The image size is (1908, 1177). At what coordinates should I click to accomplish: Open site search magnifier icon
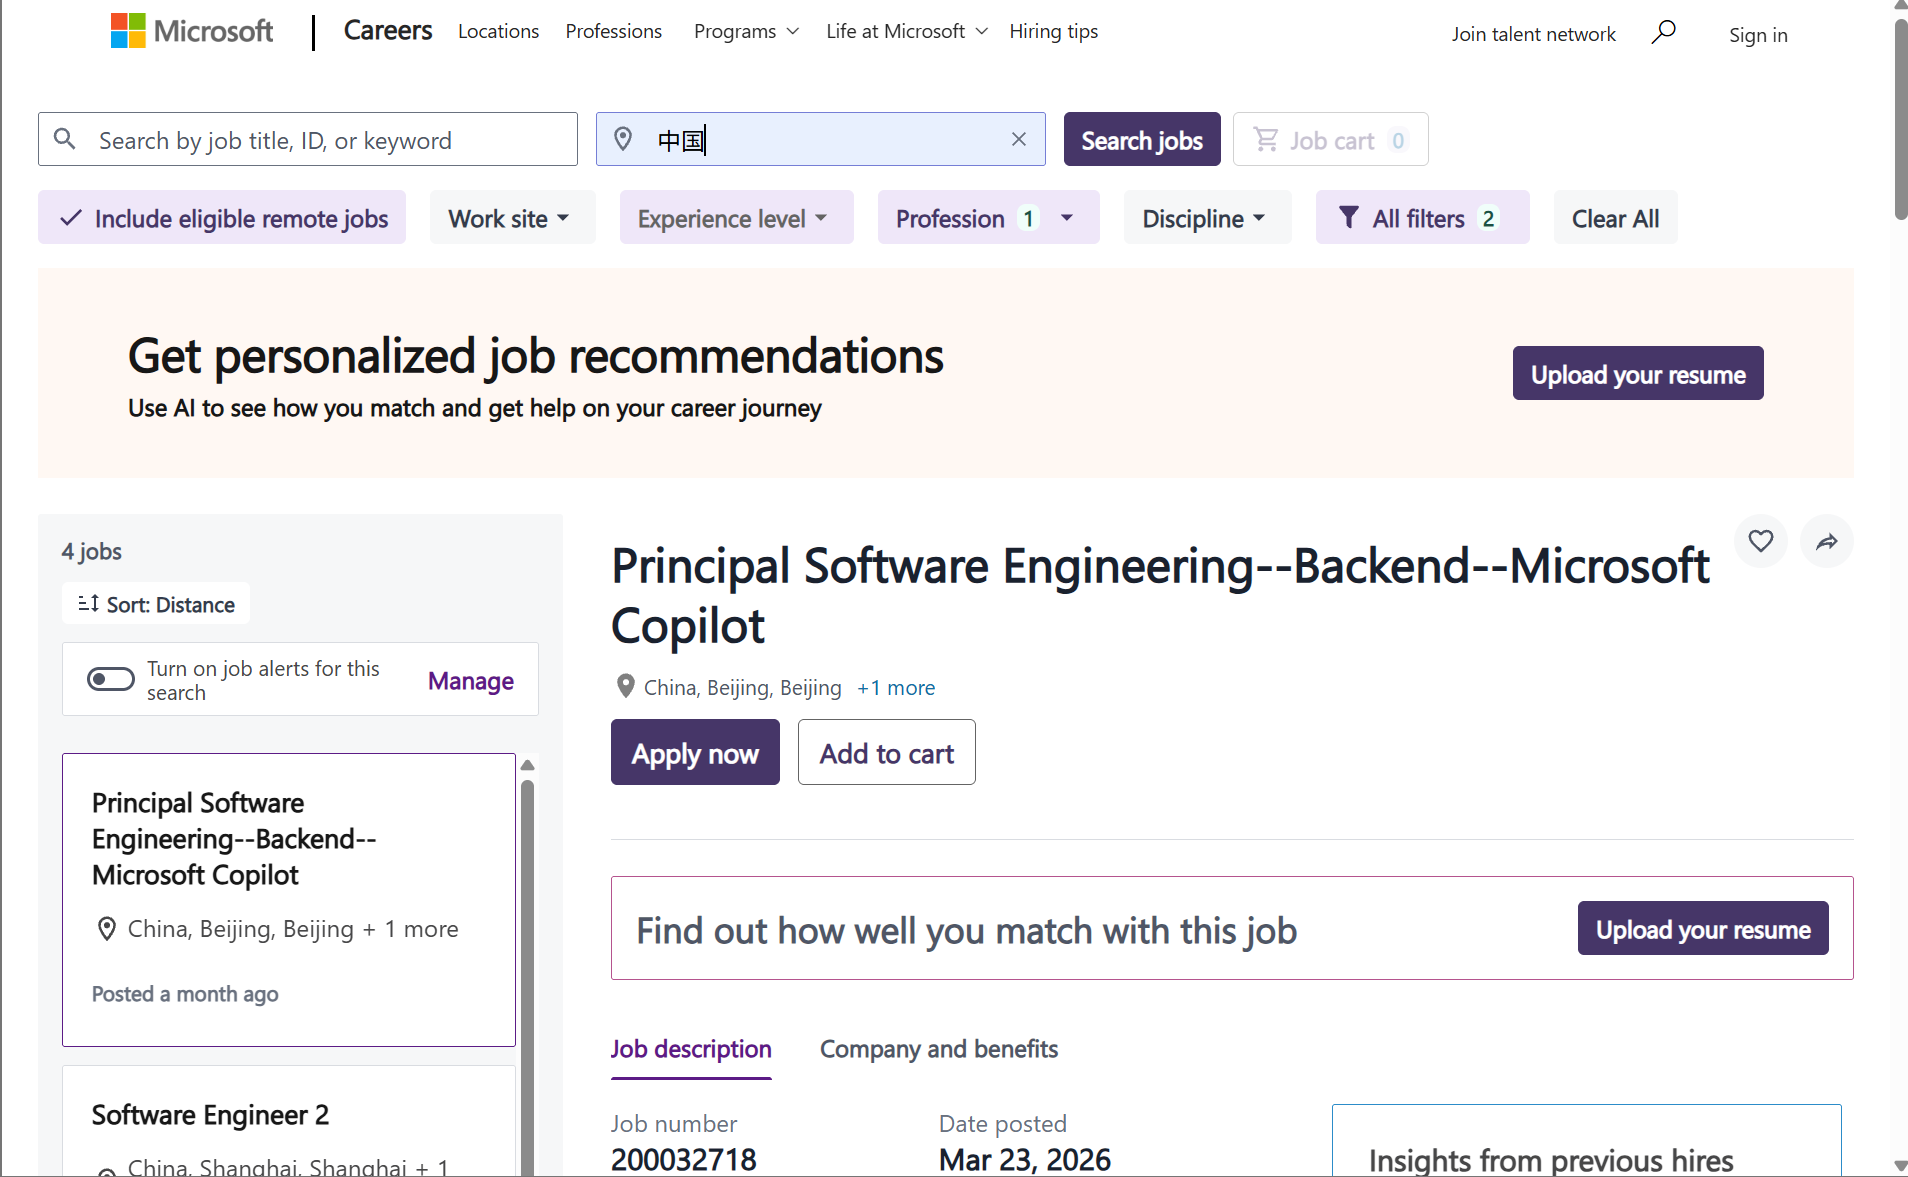1663,33
